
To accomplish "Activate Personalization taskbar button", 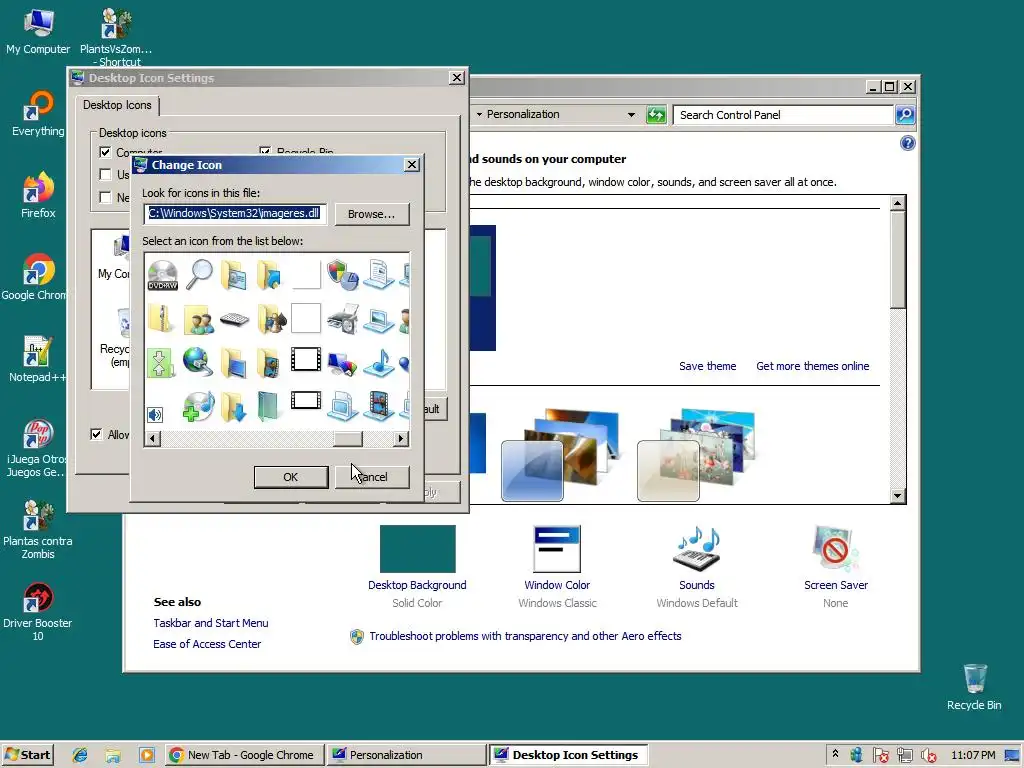I will [x=405, y=755].
